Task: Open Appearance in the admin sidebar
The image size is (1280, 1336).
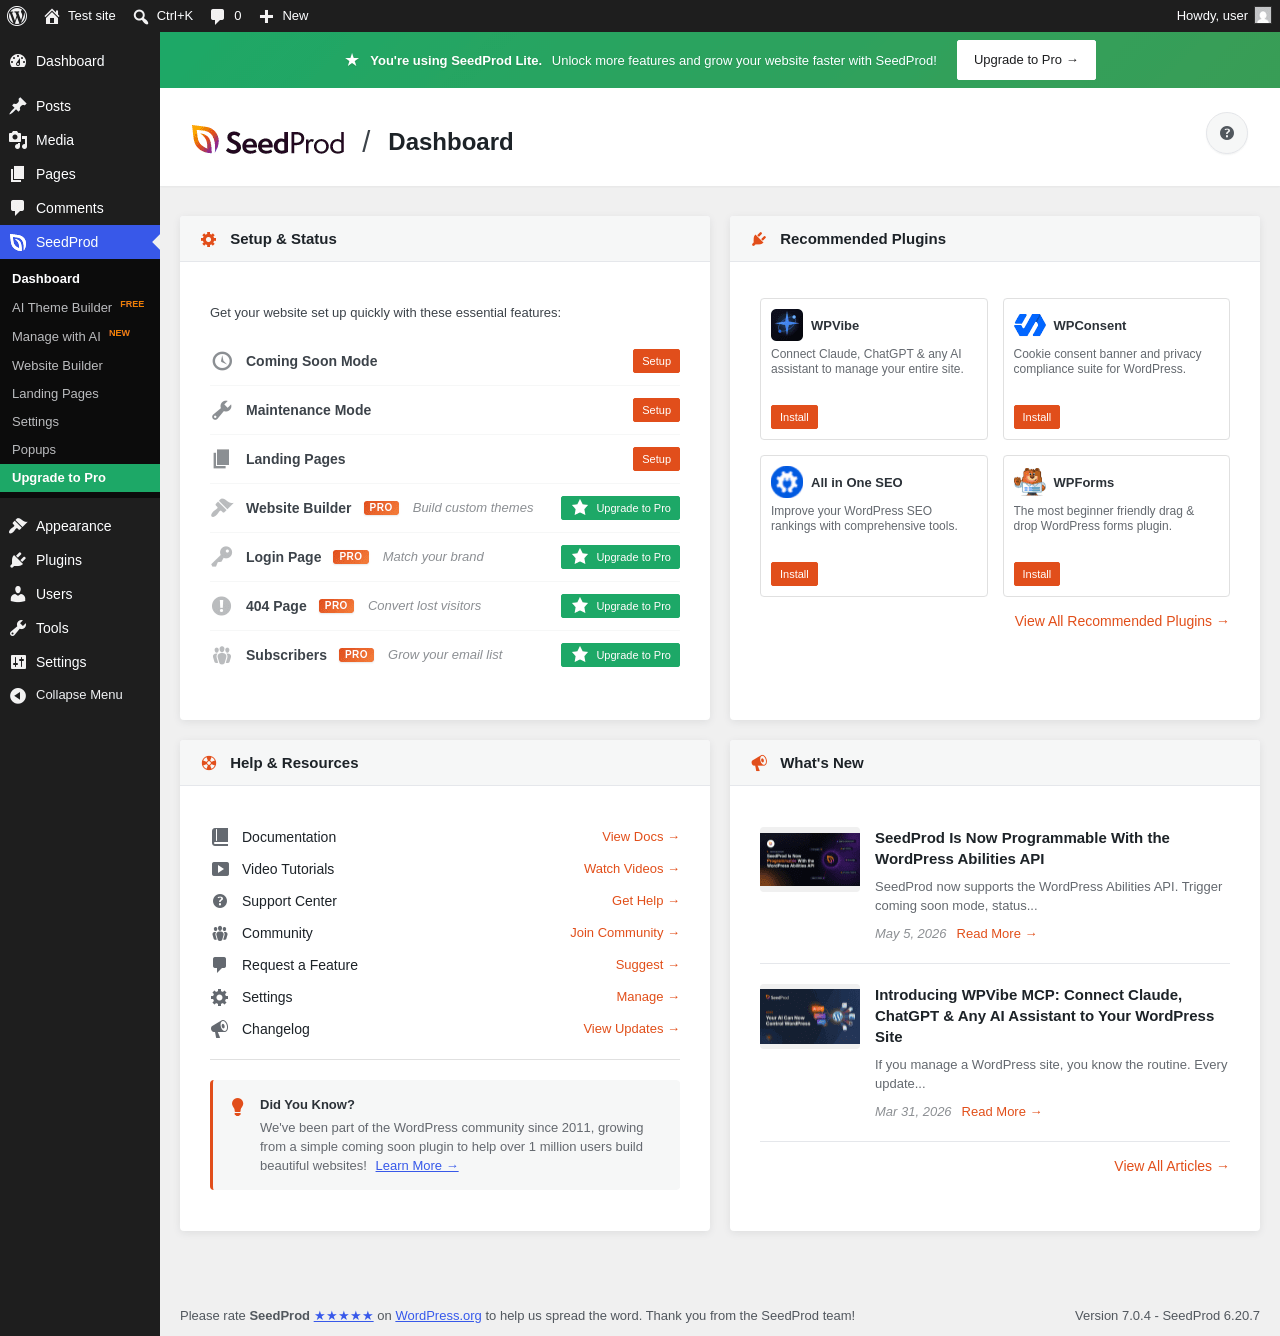Action: coord(80,526)
